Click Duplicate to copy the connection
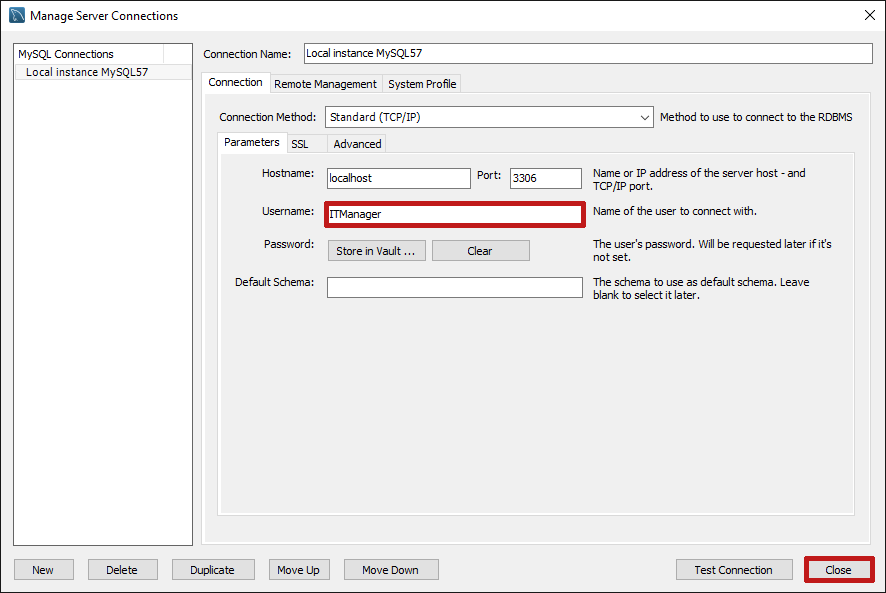The width and height of the screenshot is (886, 593). click(x=212, y=570)
